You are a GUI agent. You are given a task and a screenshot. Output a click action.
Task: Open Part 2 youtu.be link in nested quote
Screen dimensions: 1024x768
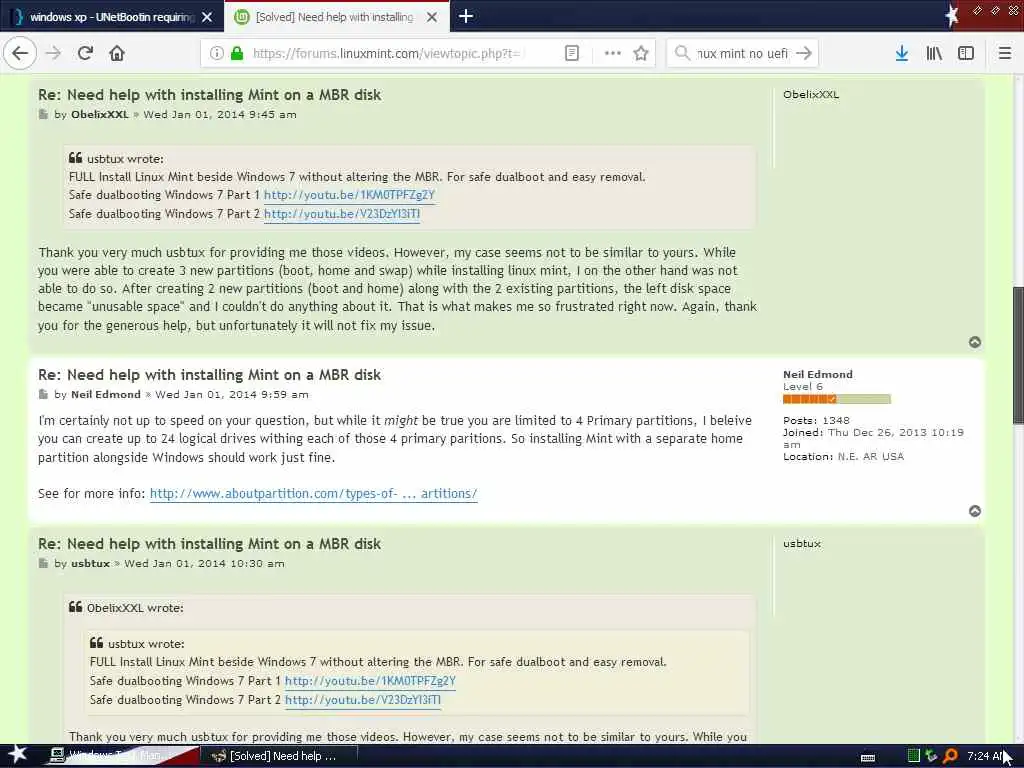point(362,699)
